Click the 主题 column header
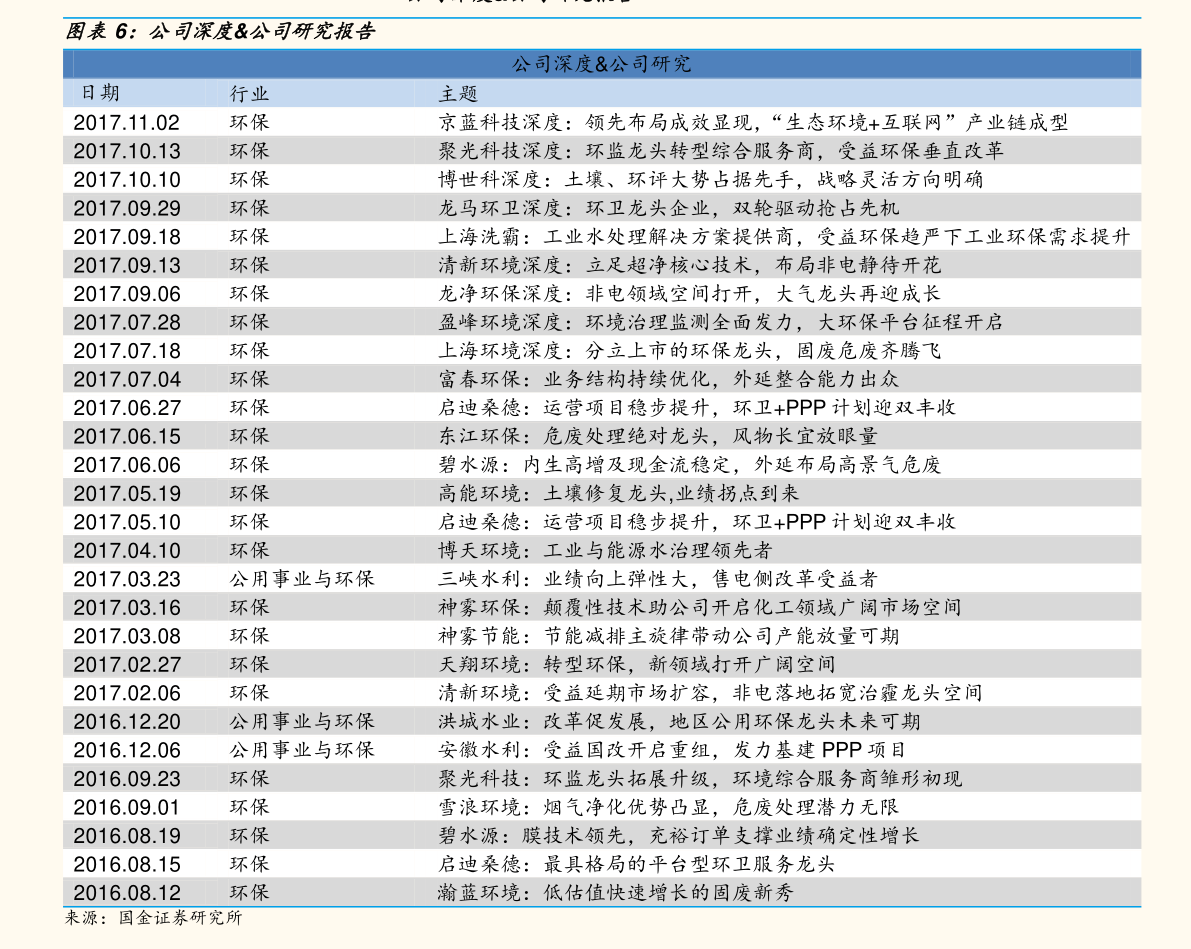 [458, 93]
